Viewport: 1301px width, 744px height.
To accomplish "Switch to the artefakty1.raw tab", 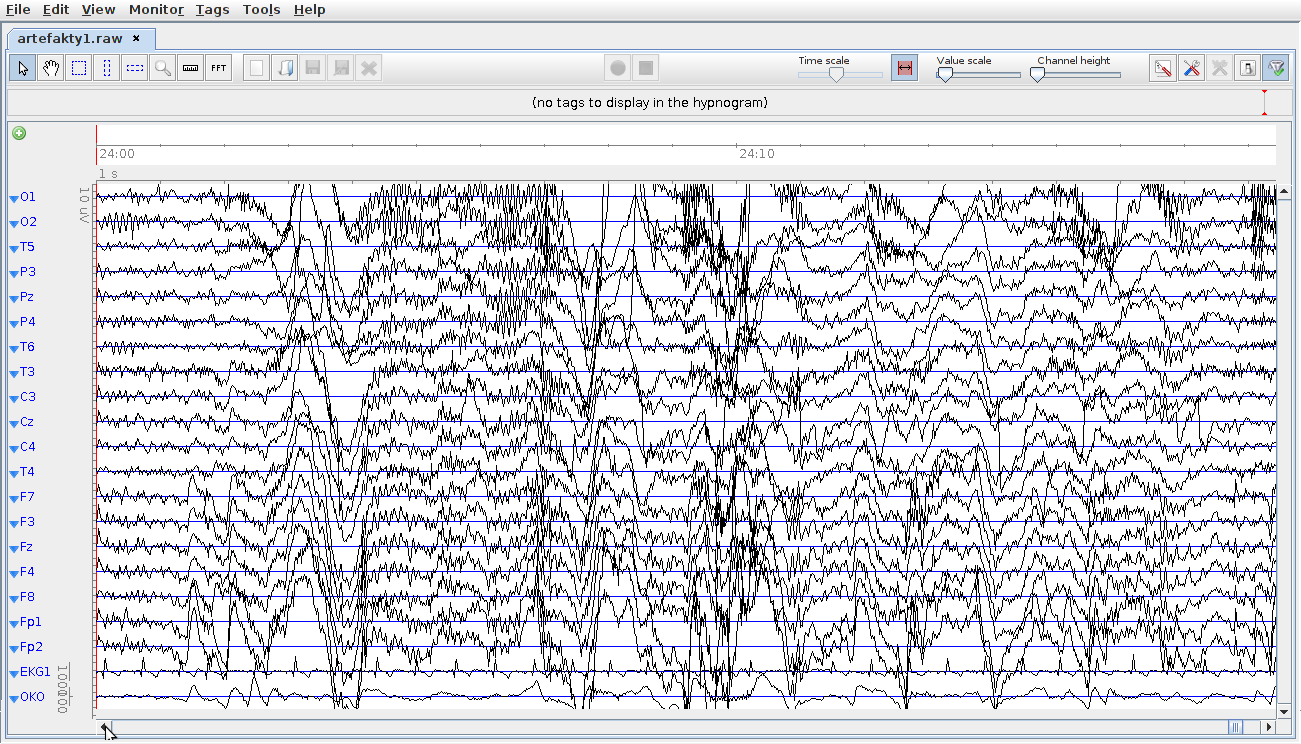I will 70,38.
